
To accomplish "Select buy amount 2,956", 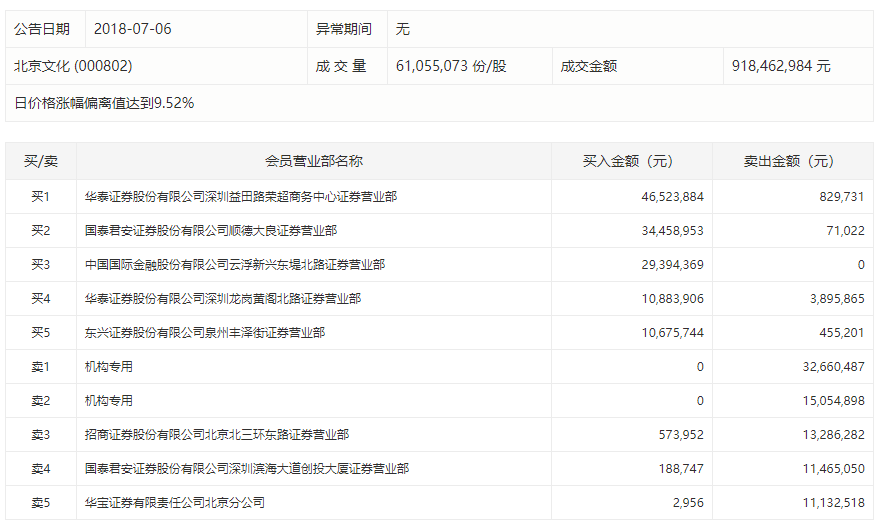I will tap(688, 503).
